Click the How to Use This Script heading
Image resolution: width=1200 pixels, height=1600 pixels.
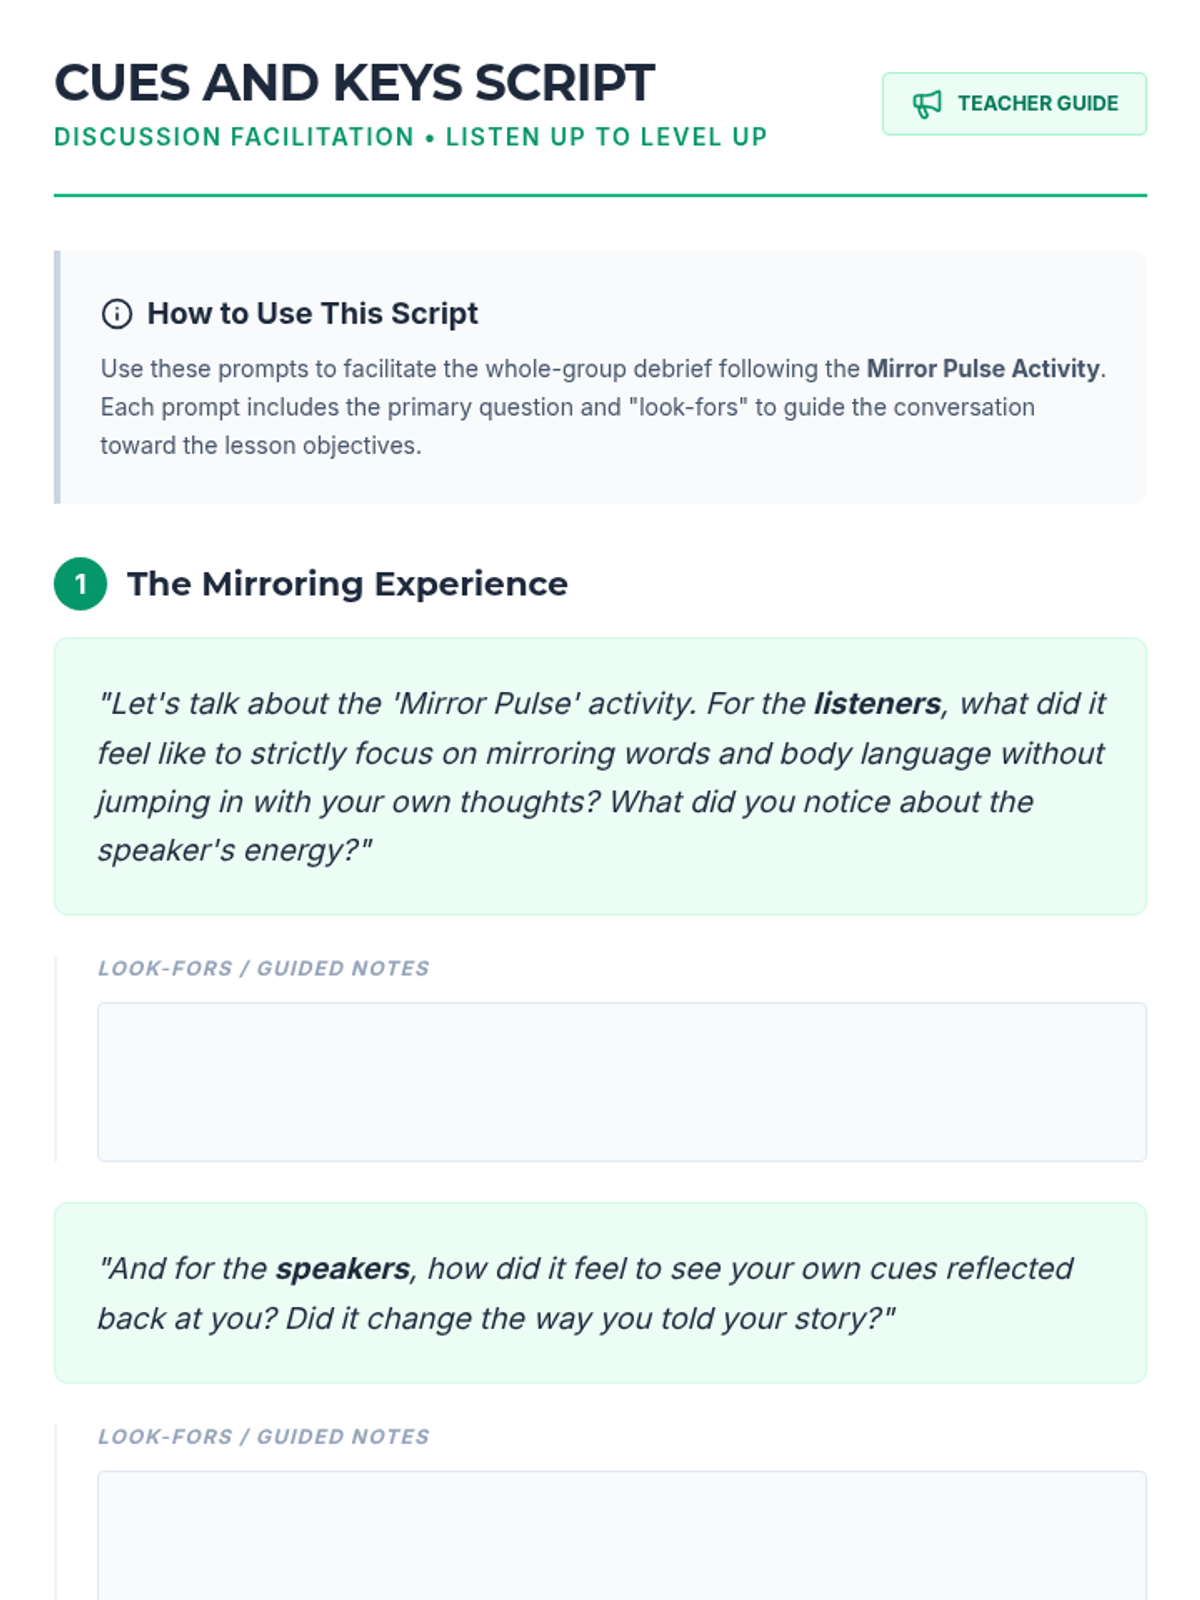[x=312, y=314]
